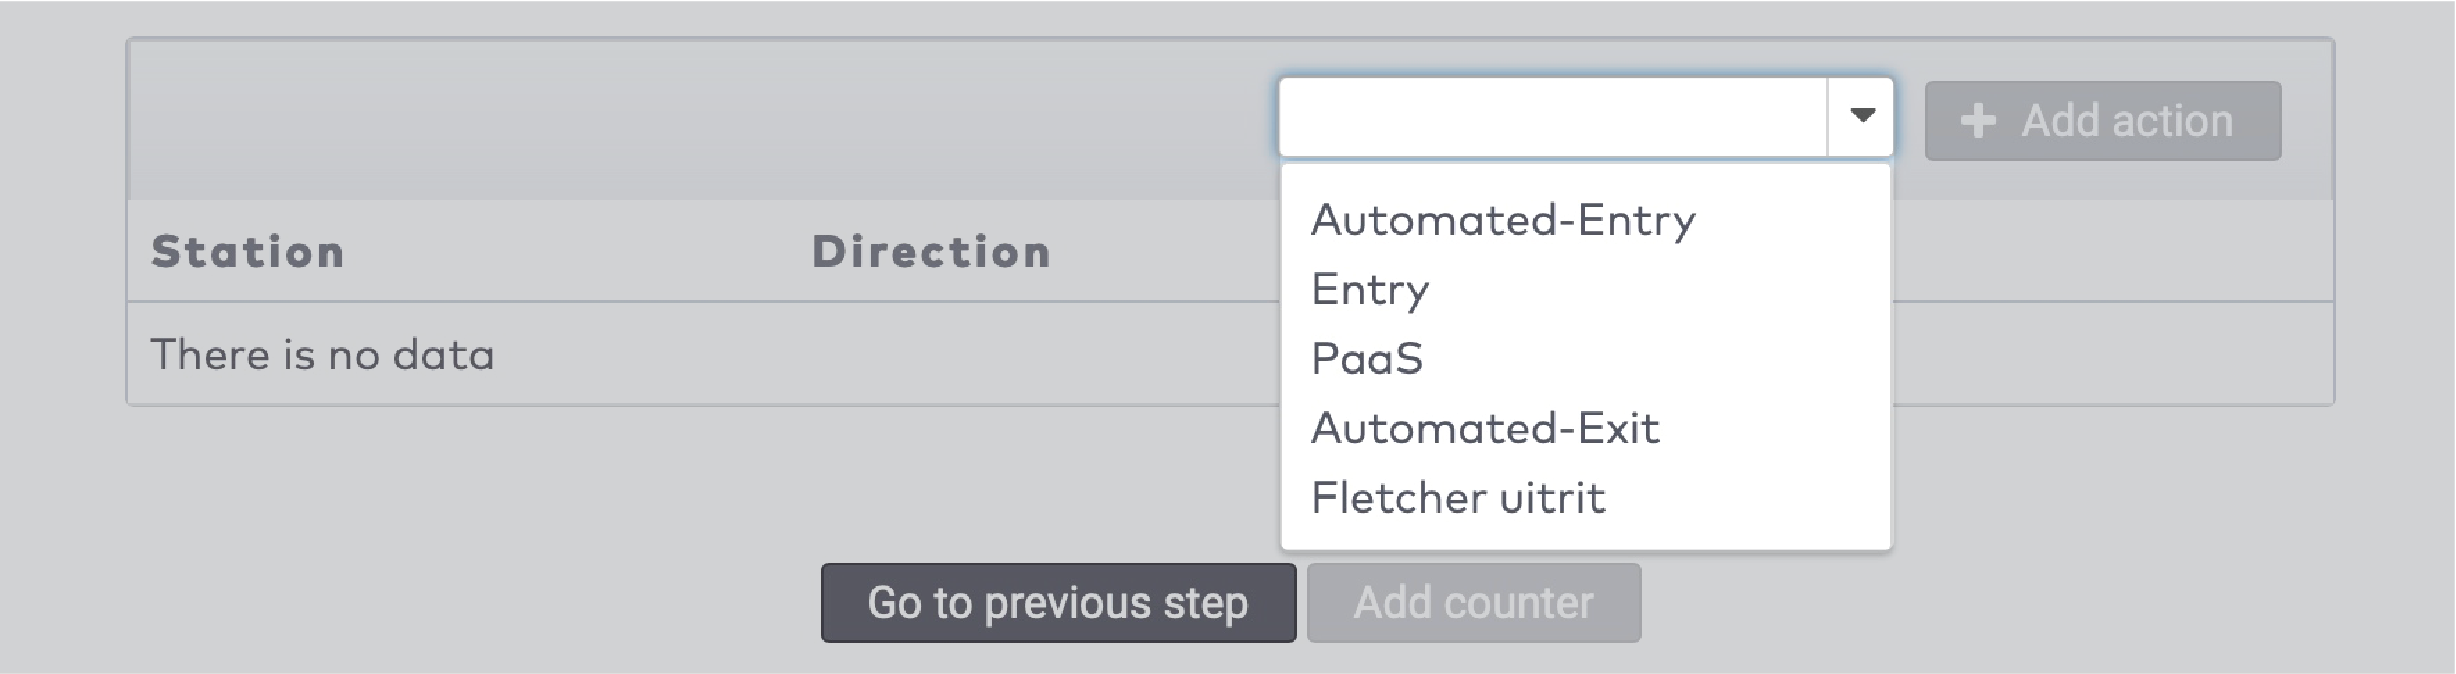Click the table header bar

click(x=600, y=251)
